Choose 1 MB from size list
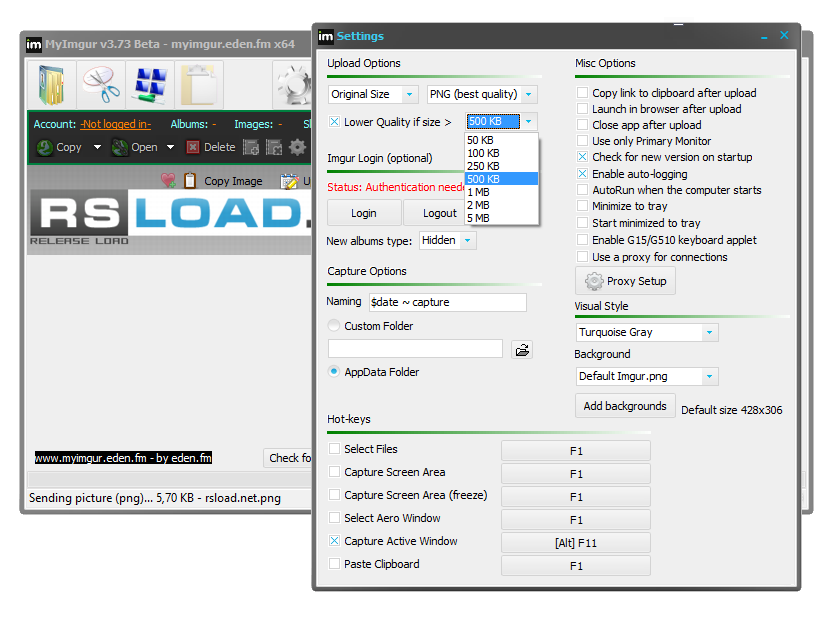This screenshot has width=830, height=618. (501, 192)
